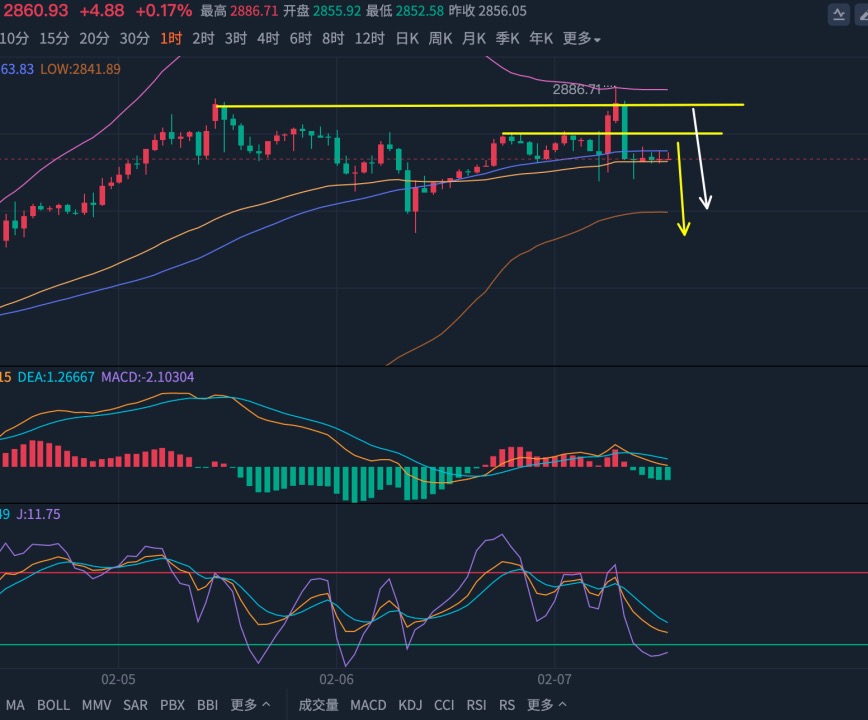The width and height of the screenshot is (868, 720).
Task: Select the 20分 timeframe
Action: (x=94, y=39)
